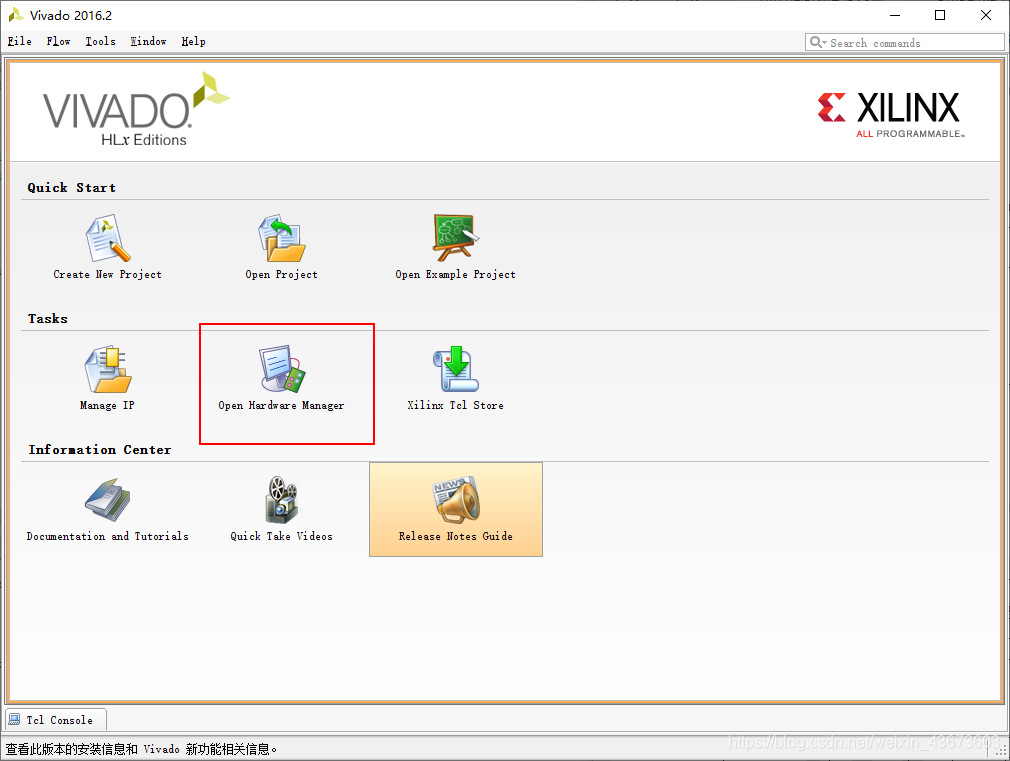The image size is (1010, 761).
Task: Maximize the Vivado 2016.2 window
Action: click(940, 15)
